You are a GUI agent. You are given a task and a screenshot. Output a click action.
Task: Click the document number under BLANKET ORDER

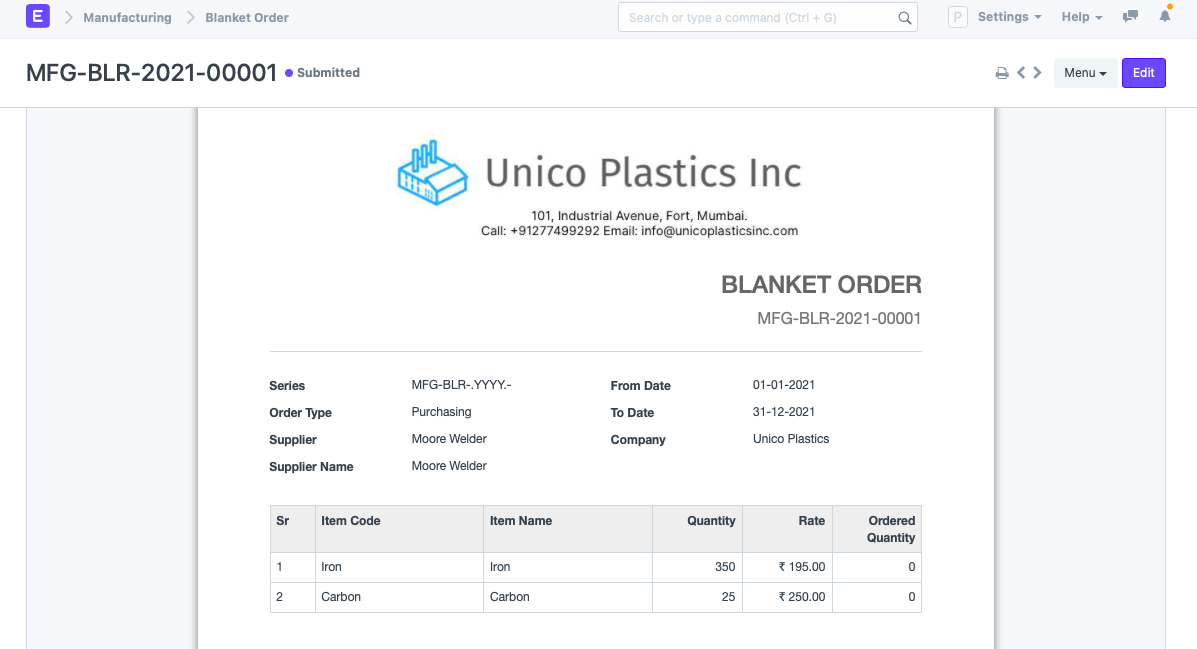coord(839,318)
